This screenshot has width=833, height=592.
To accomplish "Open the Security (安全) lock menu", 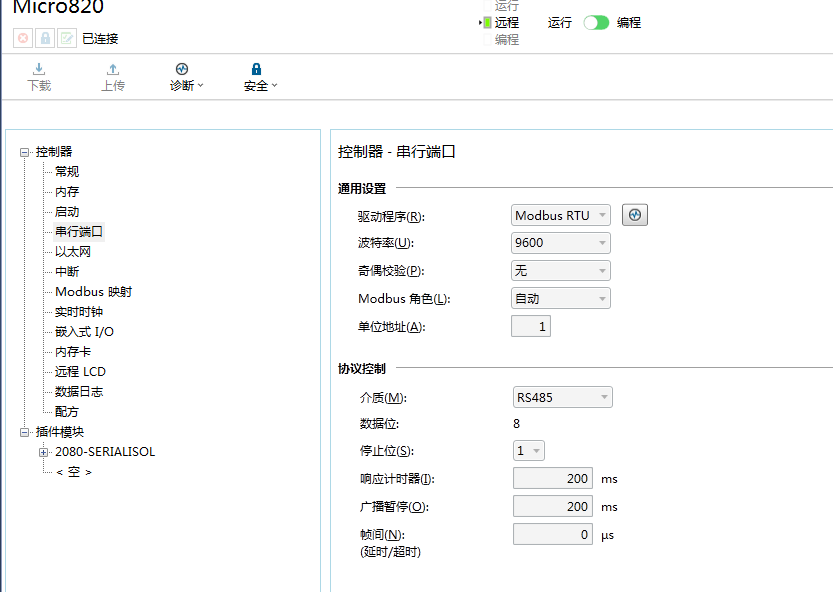I will pos(260,78).
